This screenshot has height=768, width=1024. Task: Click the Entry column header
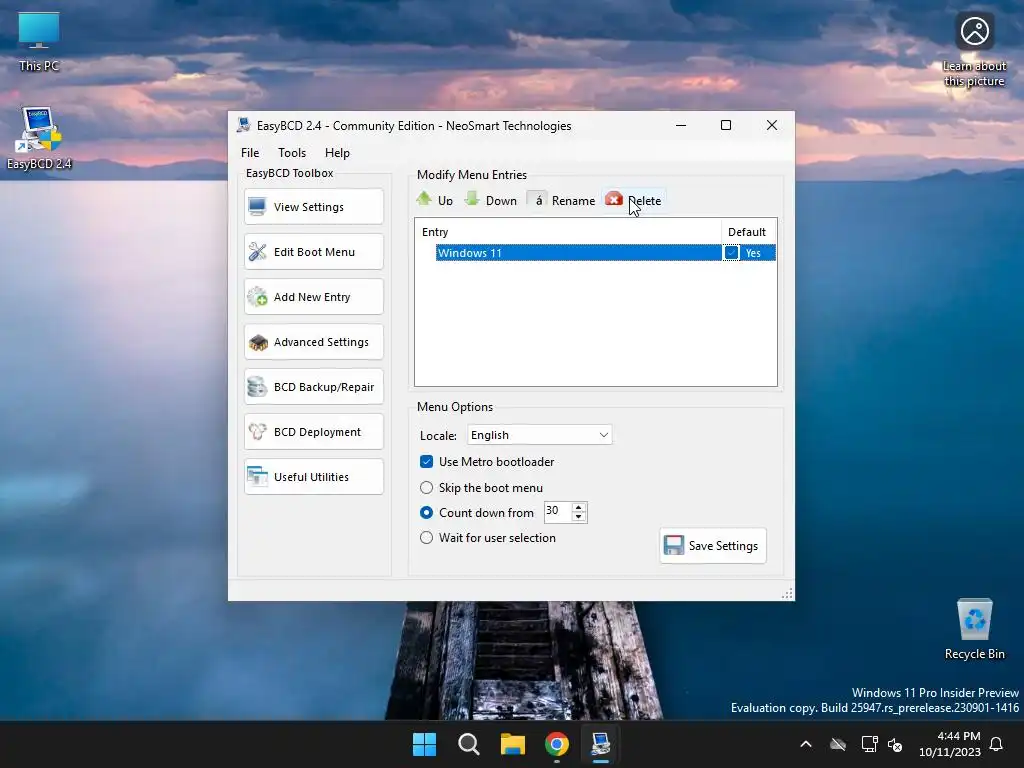[x=568, y=232]
